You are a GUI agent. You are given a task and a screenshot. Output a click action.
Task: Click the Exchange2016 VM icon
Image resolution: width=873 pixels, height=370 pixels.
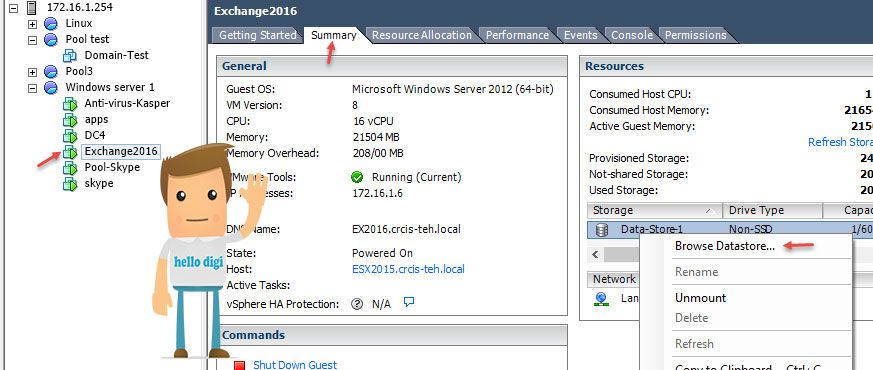pos(70,151)
